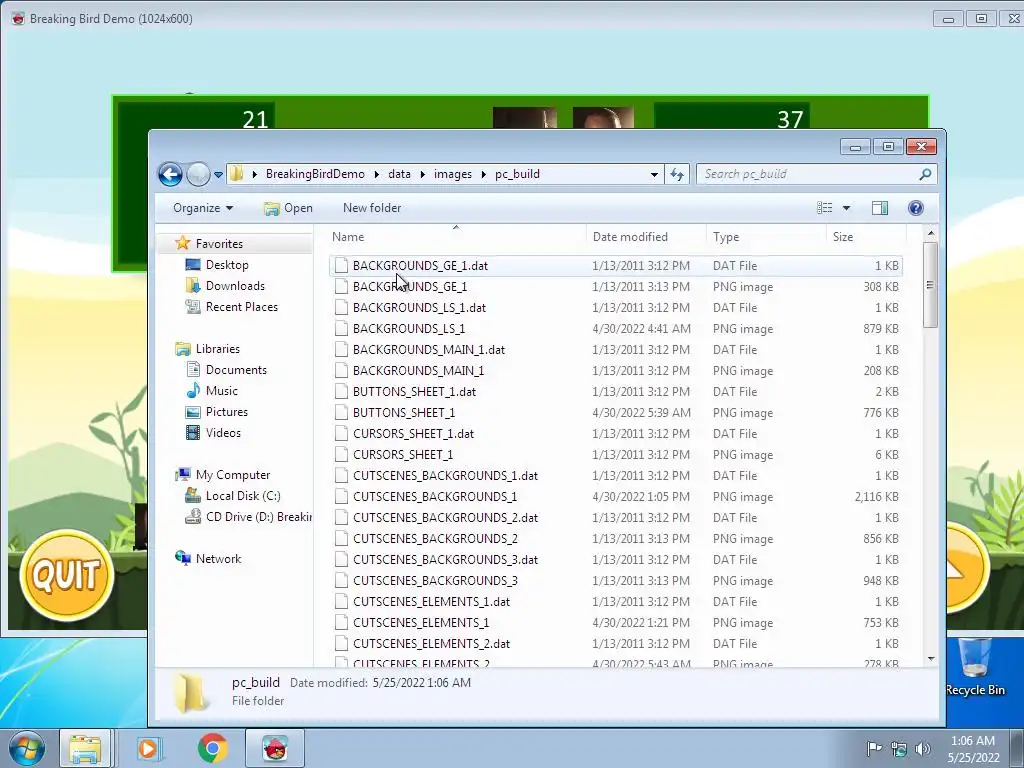Select Libraries in the navigation pane
The width and height of the screenshot is (1024, 768).
point(217,349)
